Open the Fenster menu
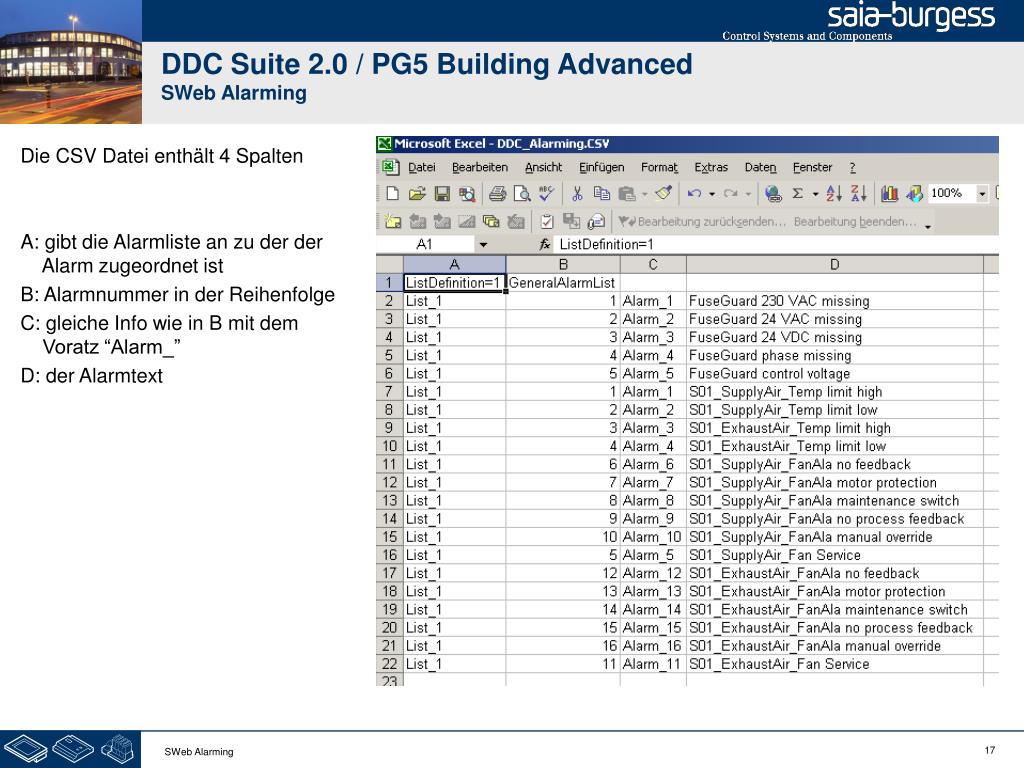This screenshot has height=768, width=1024. click(812, 167)
